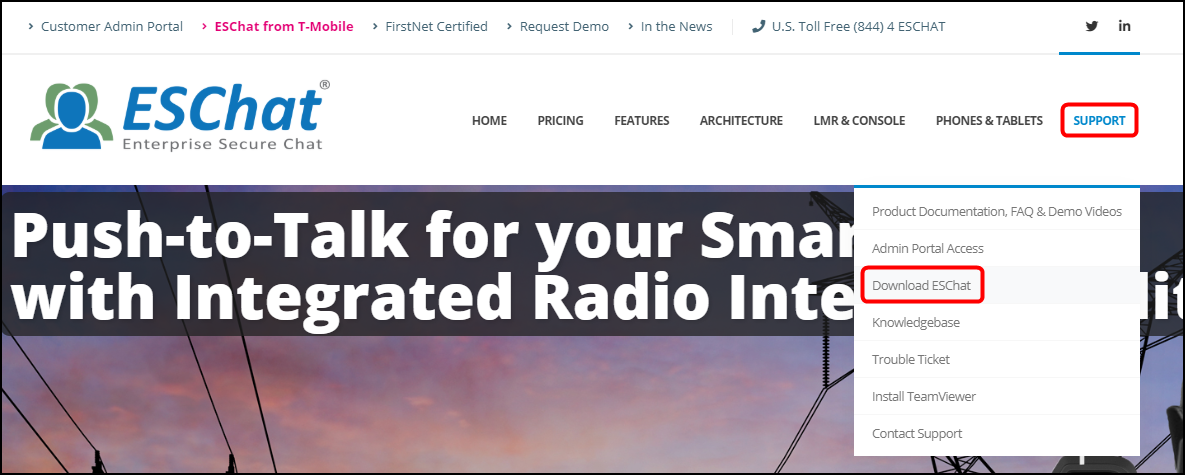Screen dimensions: 1185x475
Task: Open PHONES & TABLETS navigation item
Action: pos(989,121)
